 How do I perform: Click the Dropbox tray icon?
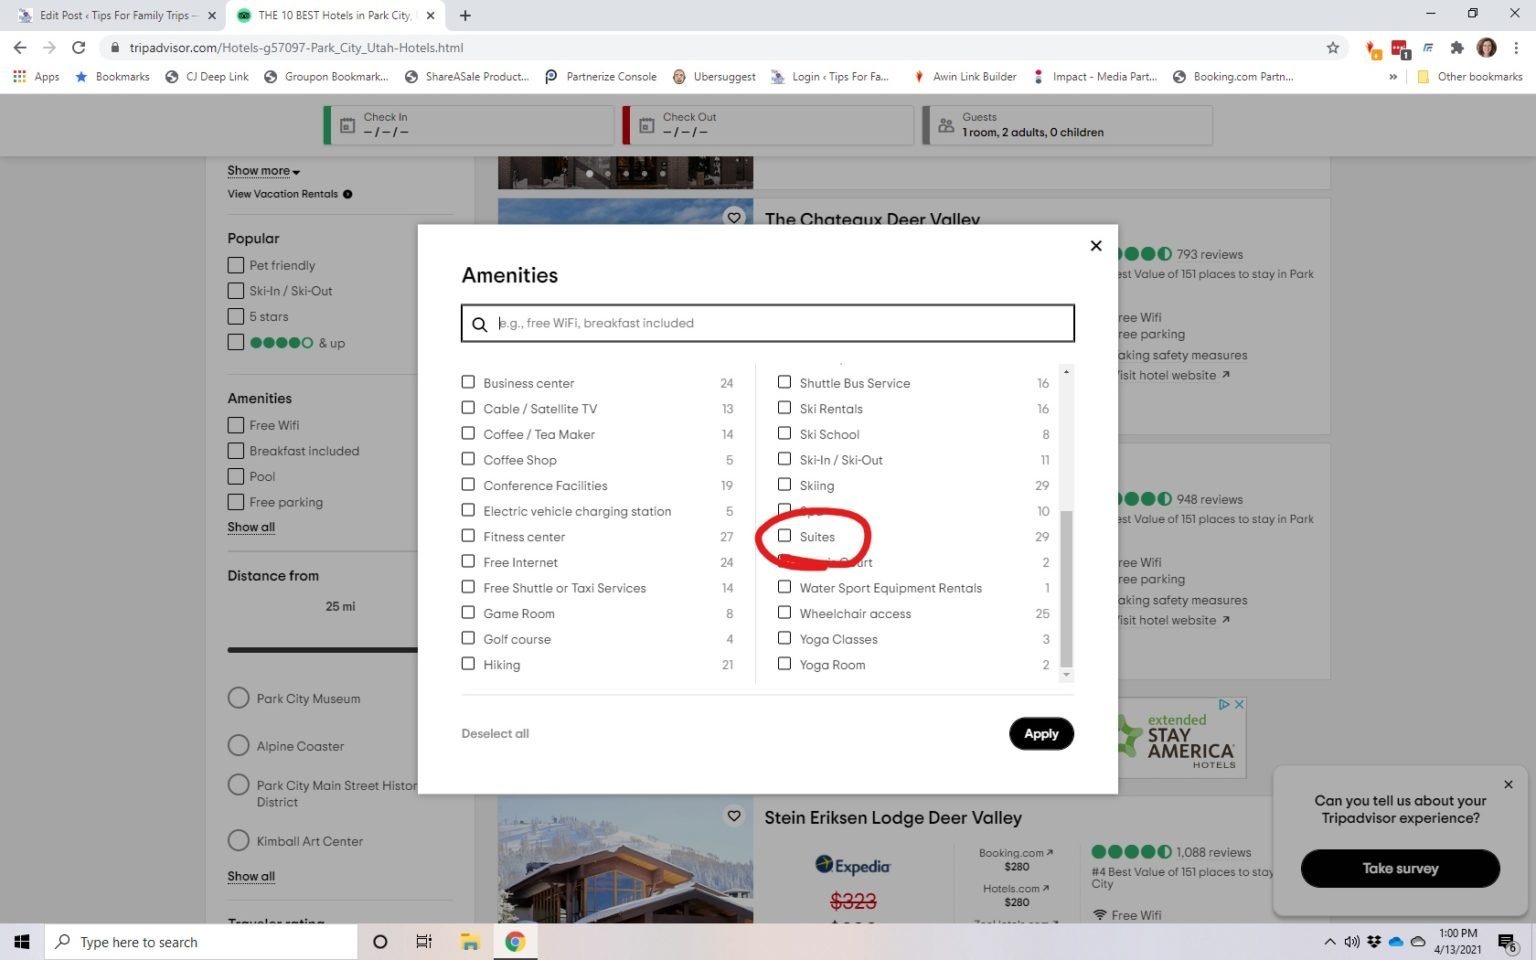point(1374,941)
